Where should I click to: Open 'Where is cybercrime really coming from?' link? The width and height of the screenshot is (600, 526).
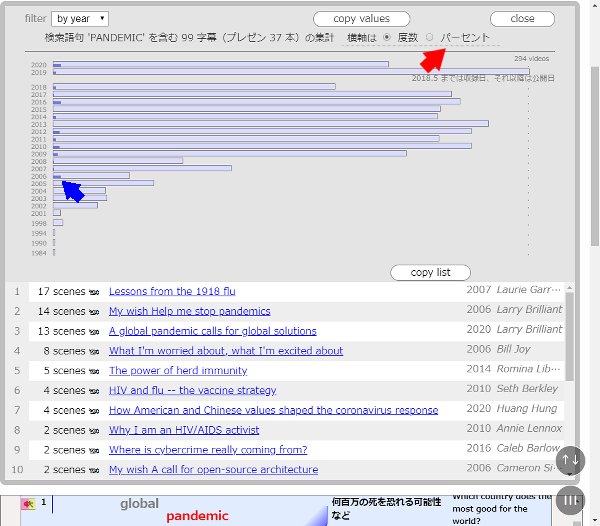pos(208,450)
